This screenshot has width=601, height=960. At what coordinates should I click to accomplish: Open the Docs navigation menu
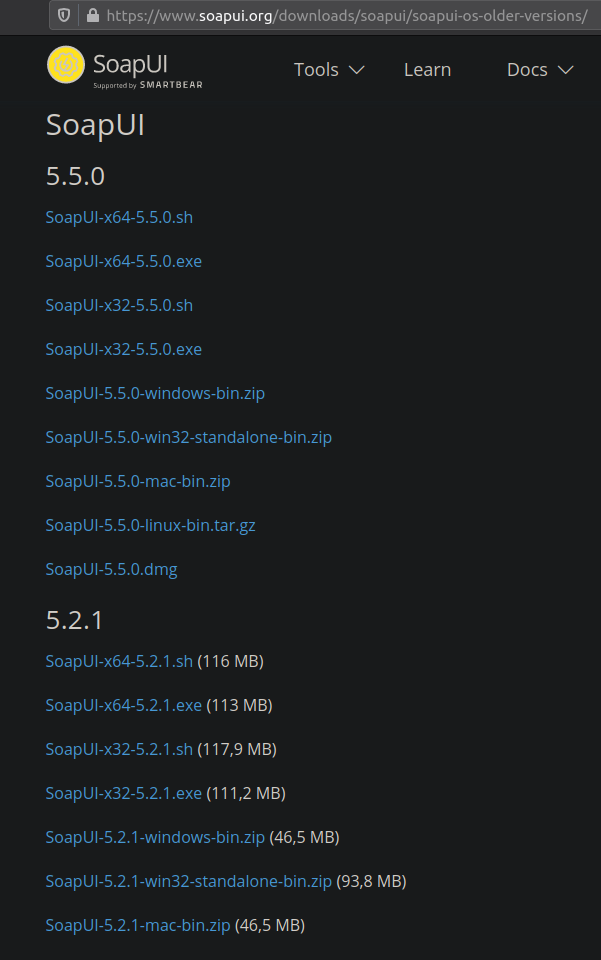click(x=527, y=70)
